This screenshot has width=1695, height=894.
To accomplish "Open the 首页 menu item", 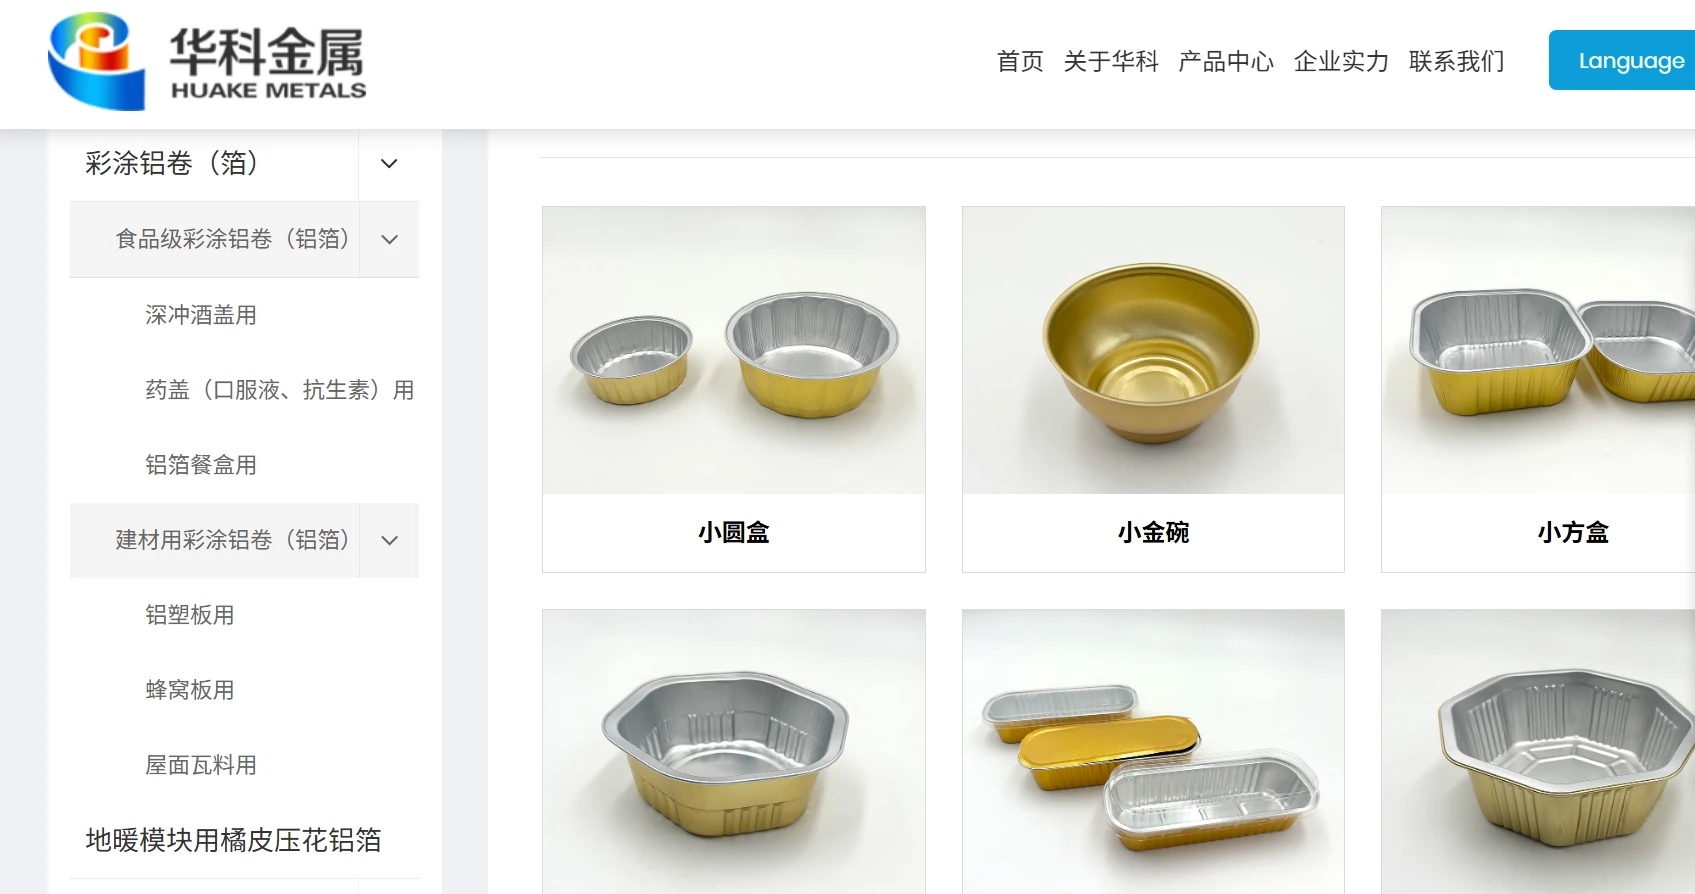I will pos(1020,61).
